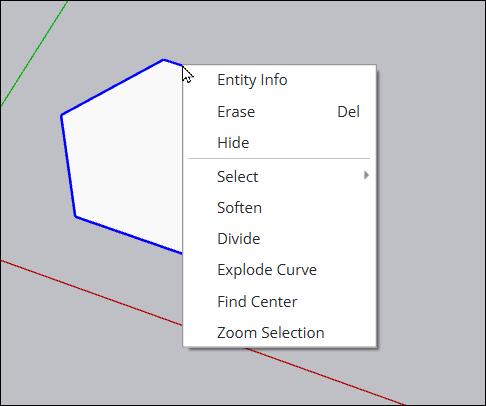Open Entity Info from context menu
The height and width of the screenshot is (406, 486).
(280, 80)
